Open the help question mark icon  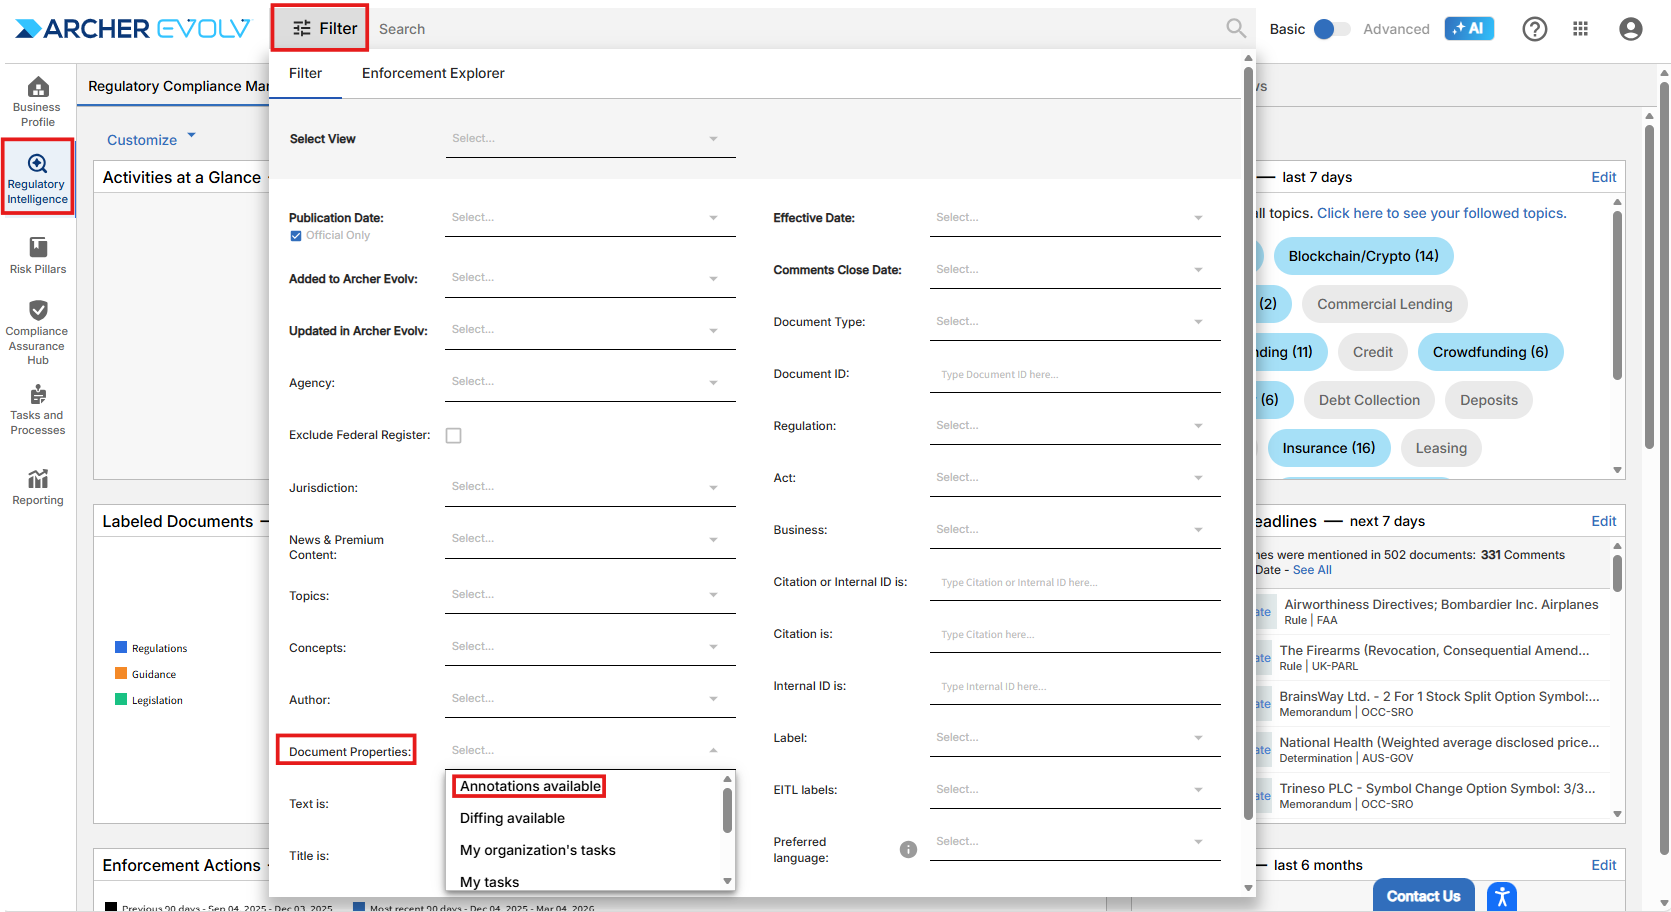click(x=1534, y=29)
